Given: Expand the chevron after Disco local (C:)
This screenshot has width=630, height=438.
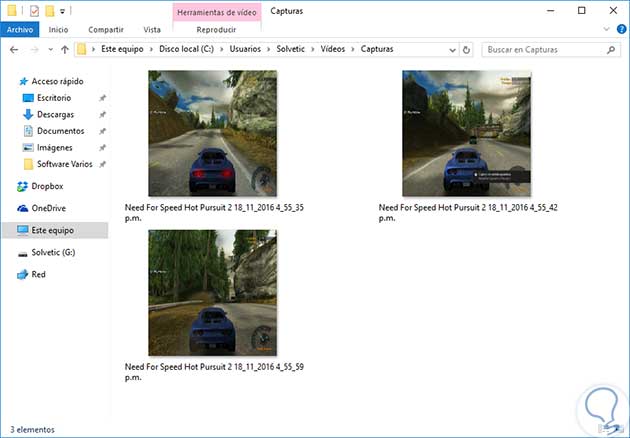Looking at the screenshot, I should pos(222,49).
